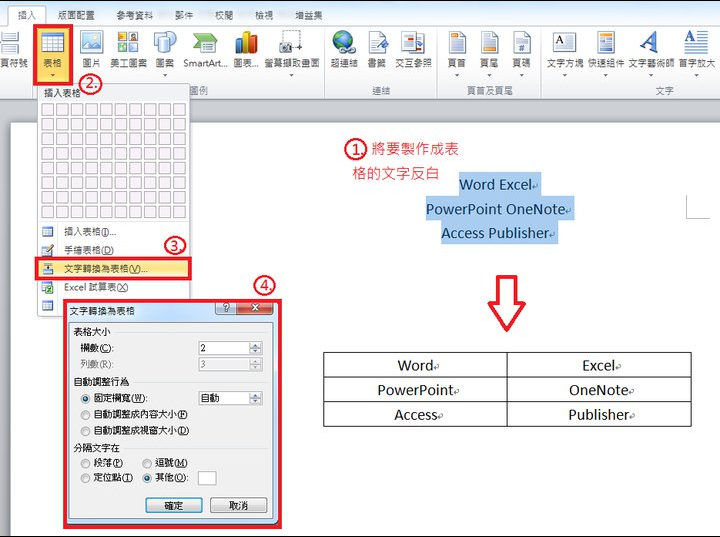The image size is (720, 537).
Task: Choose 定位點 as text separator
Action: (x=85, y=478)
